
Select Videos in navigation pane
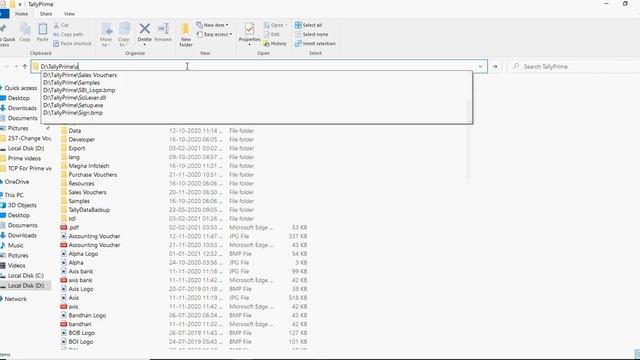(x=16, y=265)
